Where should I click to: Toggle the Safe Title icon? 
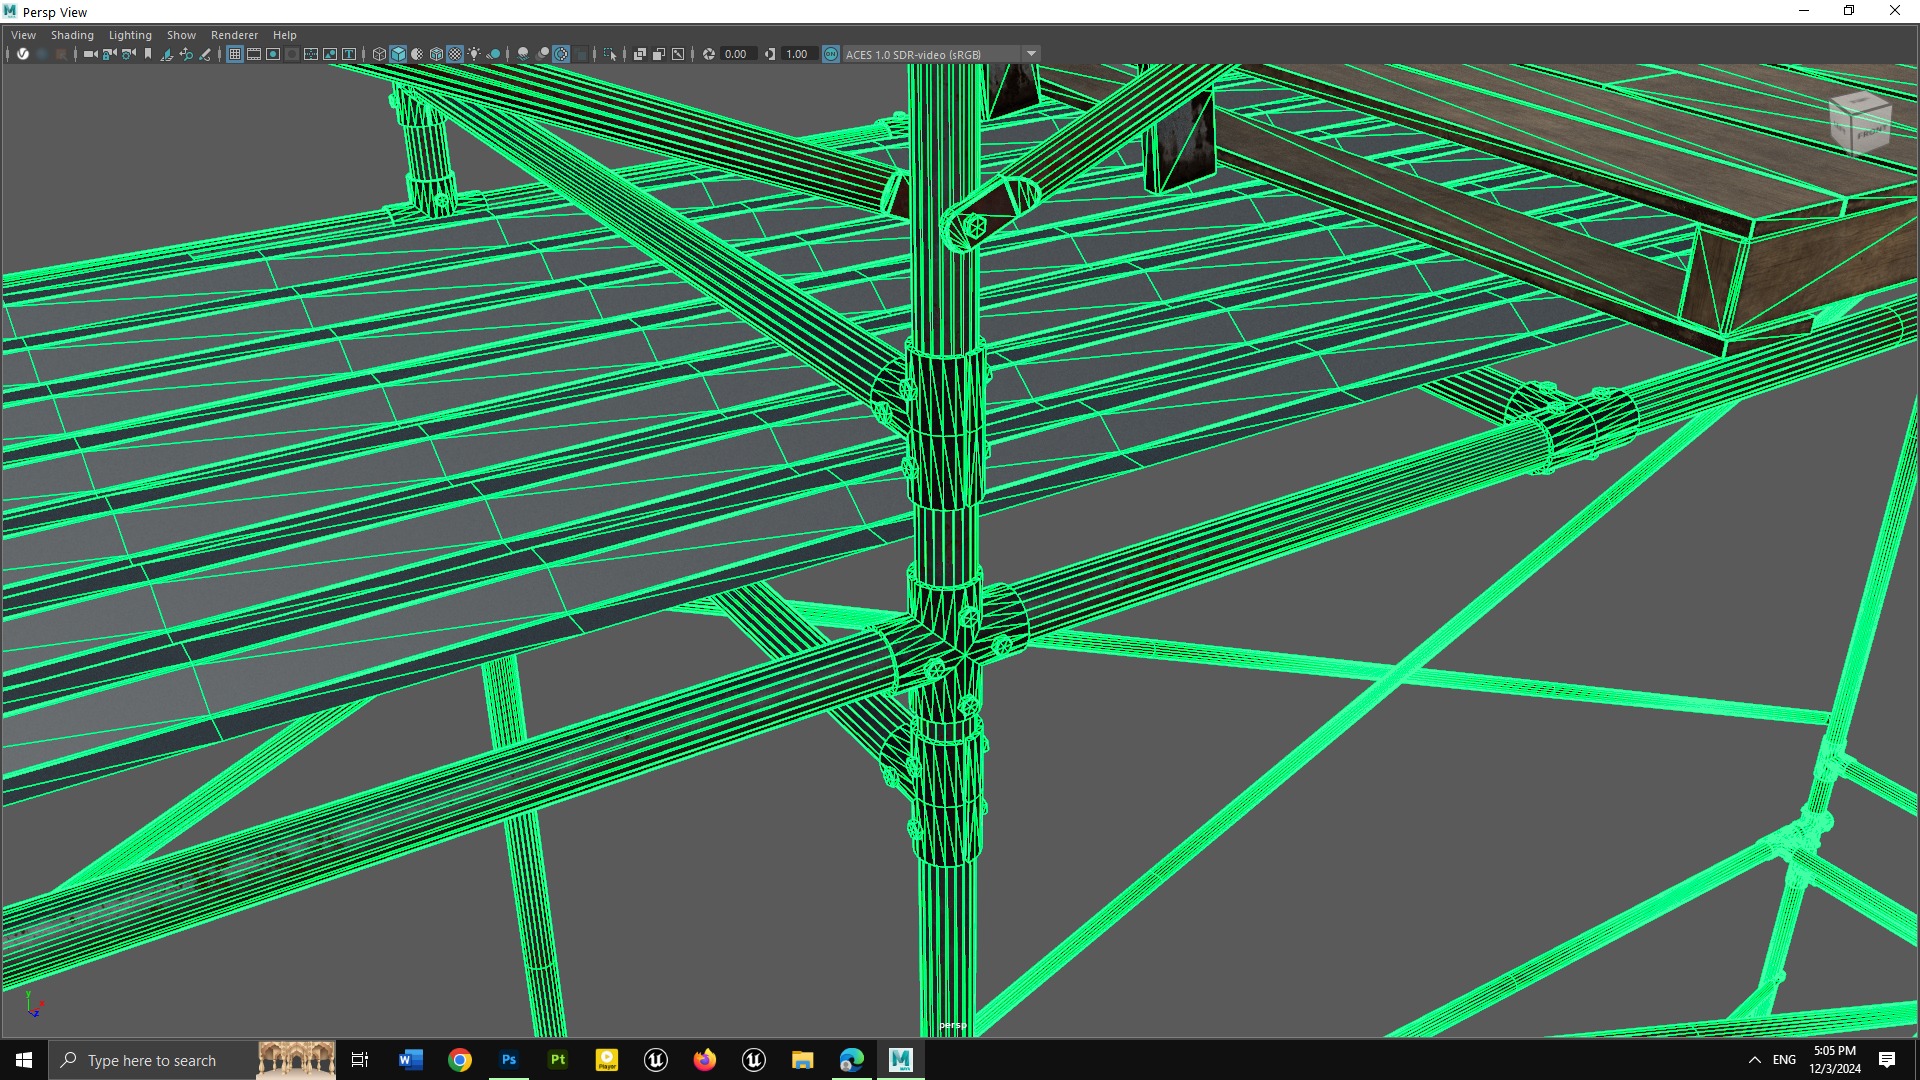coord(349,54)
